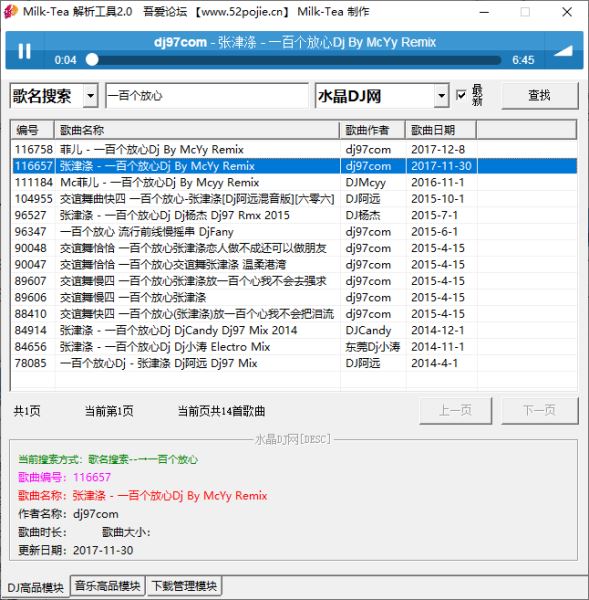Select the DJCandy song row 84914
The image size is (589, 600).
click(x=294, y=330)
